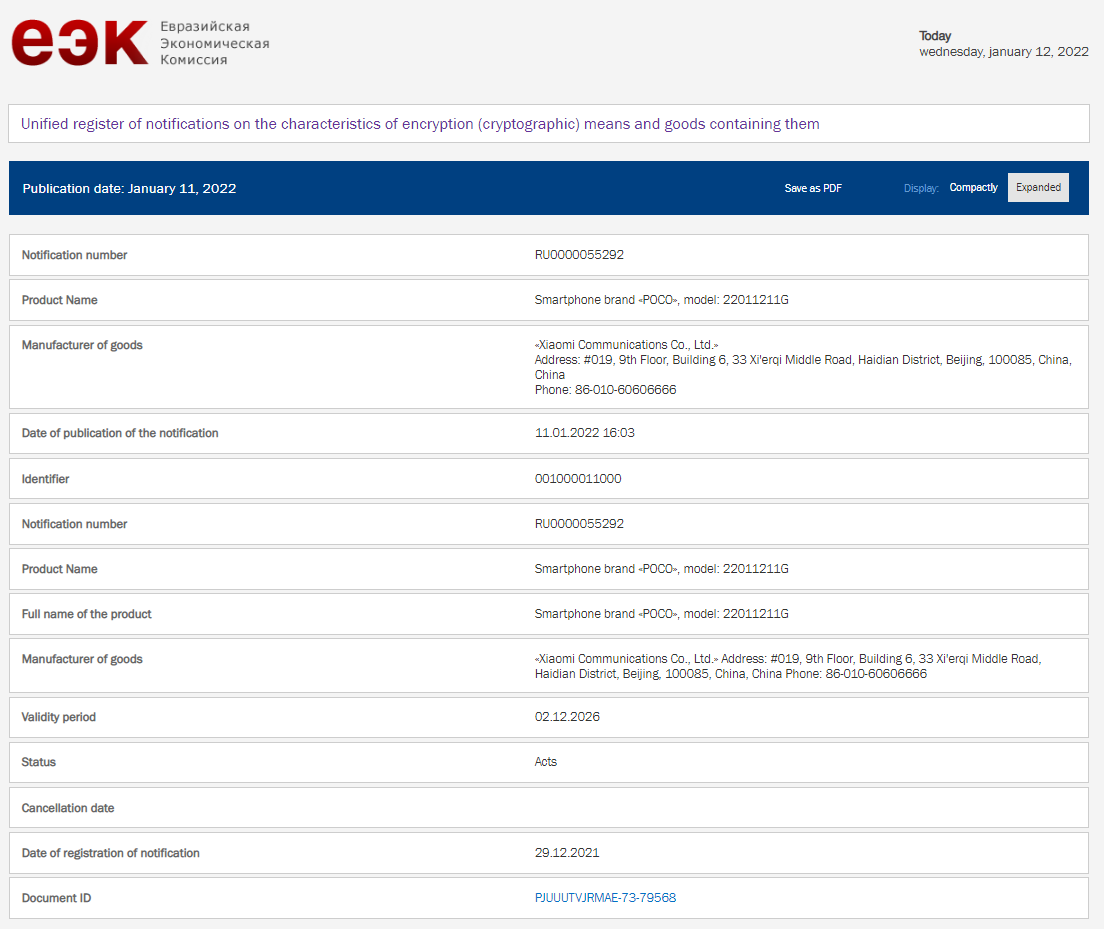This screenshot has width=1104, height=929.
Task: Click the registration date 29.12.2021
Action: tap(567, 852)
